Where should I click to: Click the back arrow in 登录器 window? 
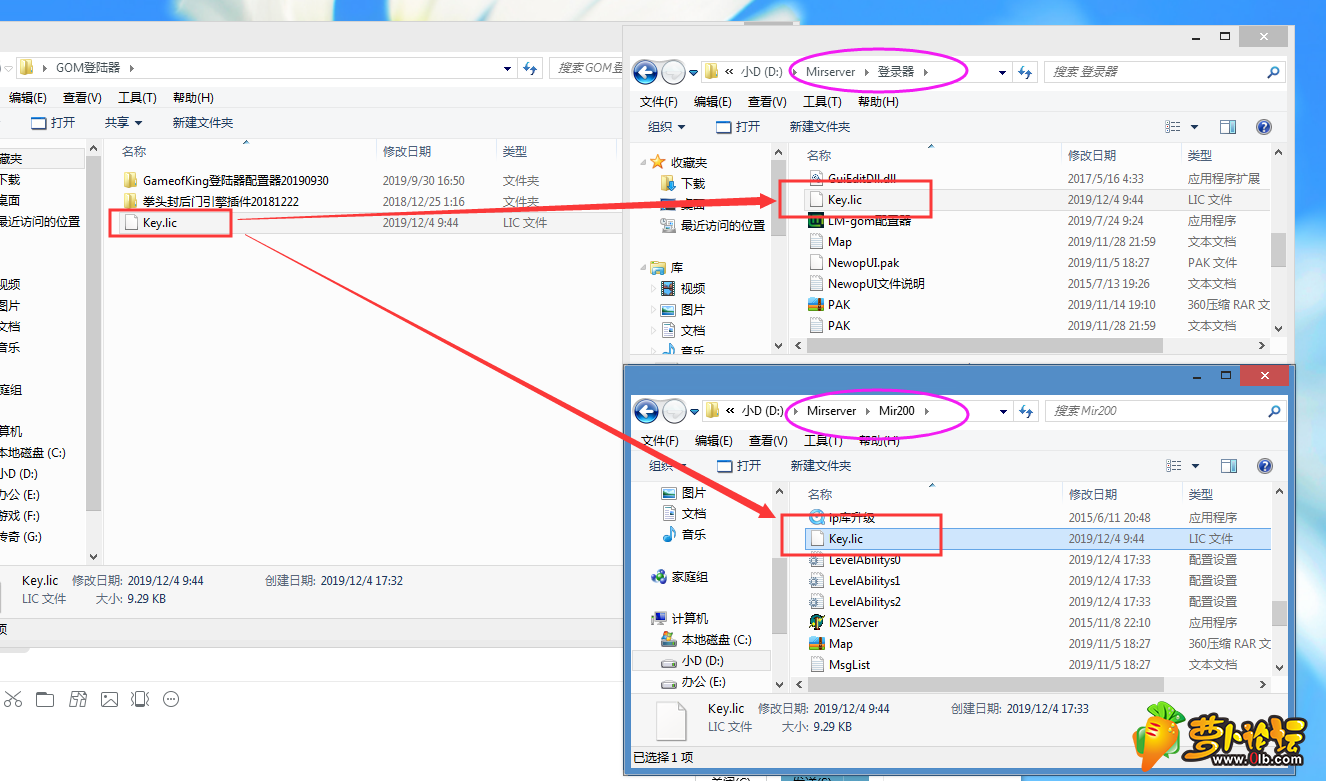pyautogui.click(x=646, y=72)
